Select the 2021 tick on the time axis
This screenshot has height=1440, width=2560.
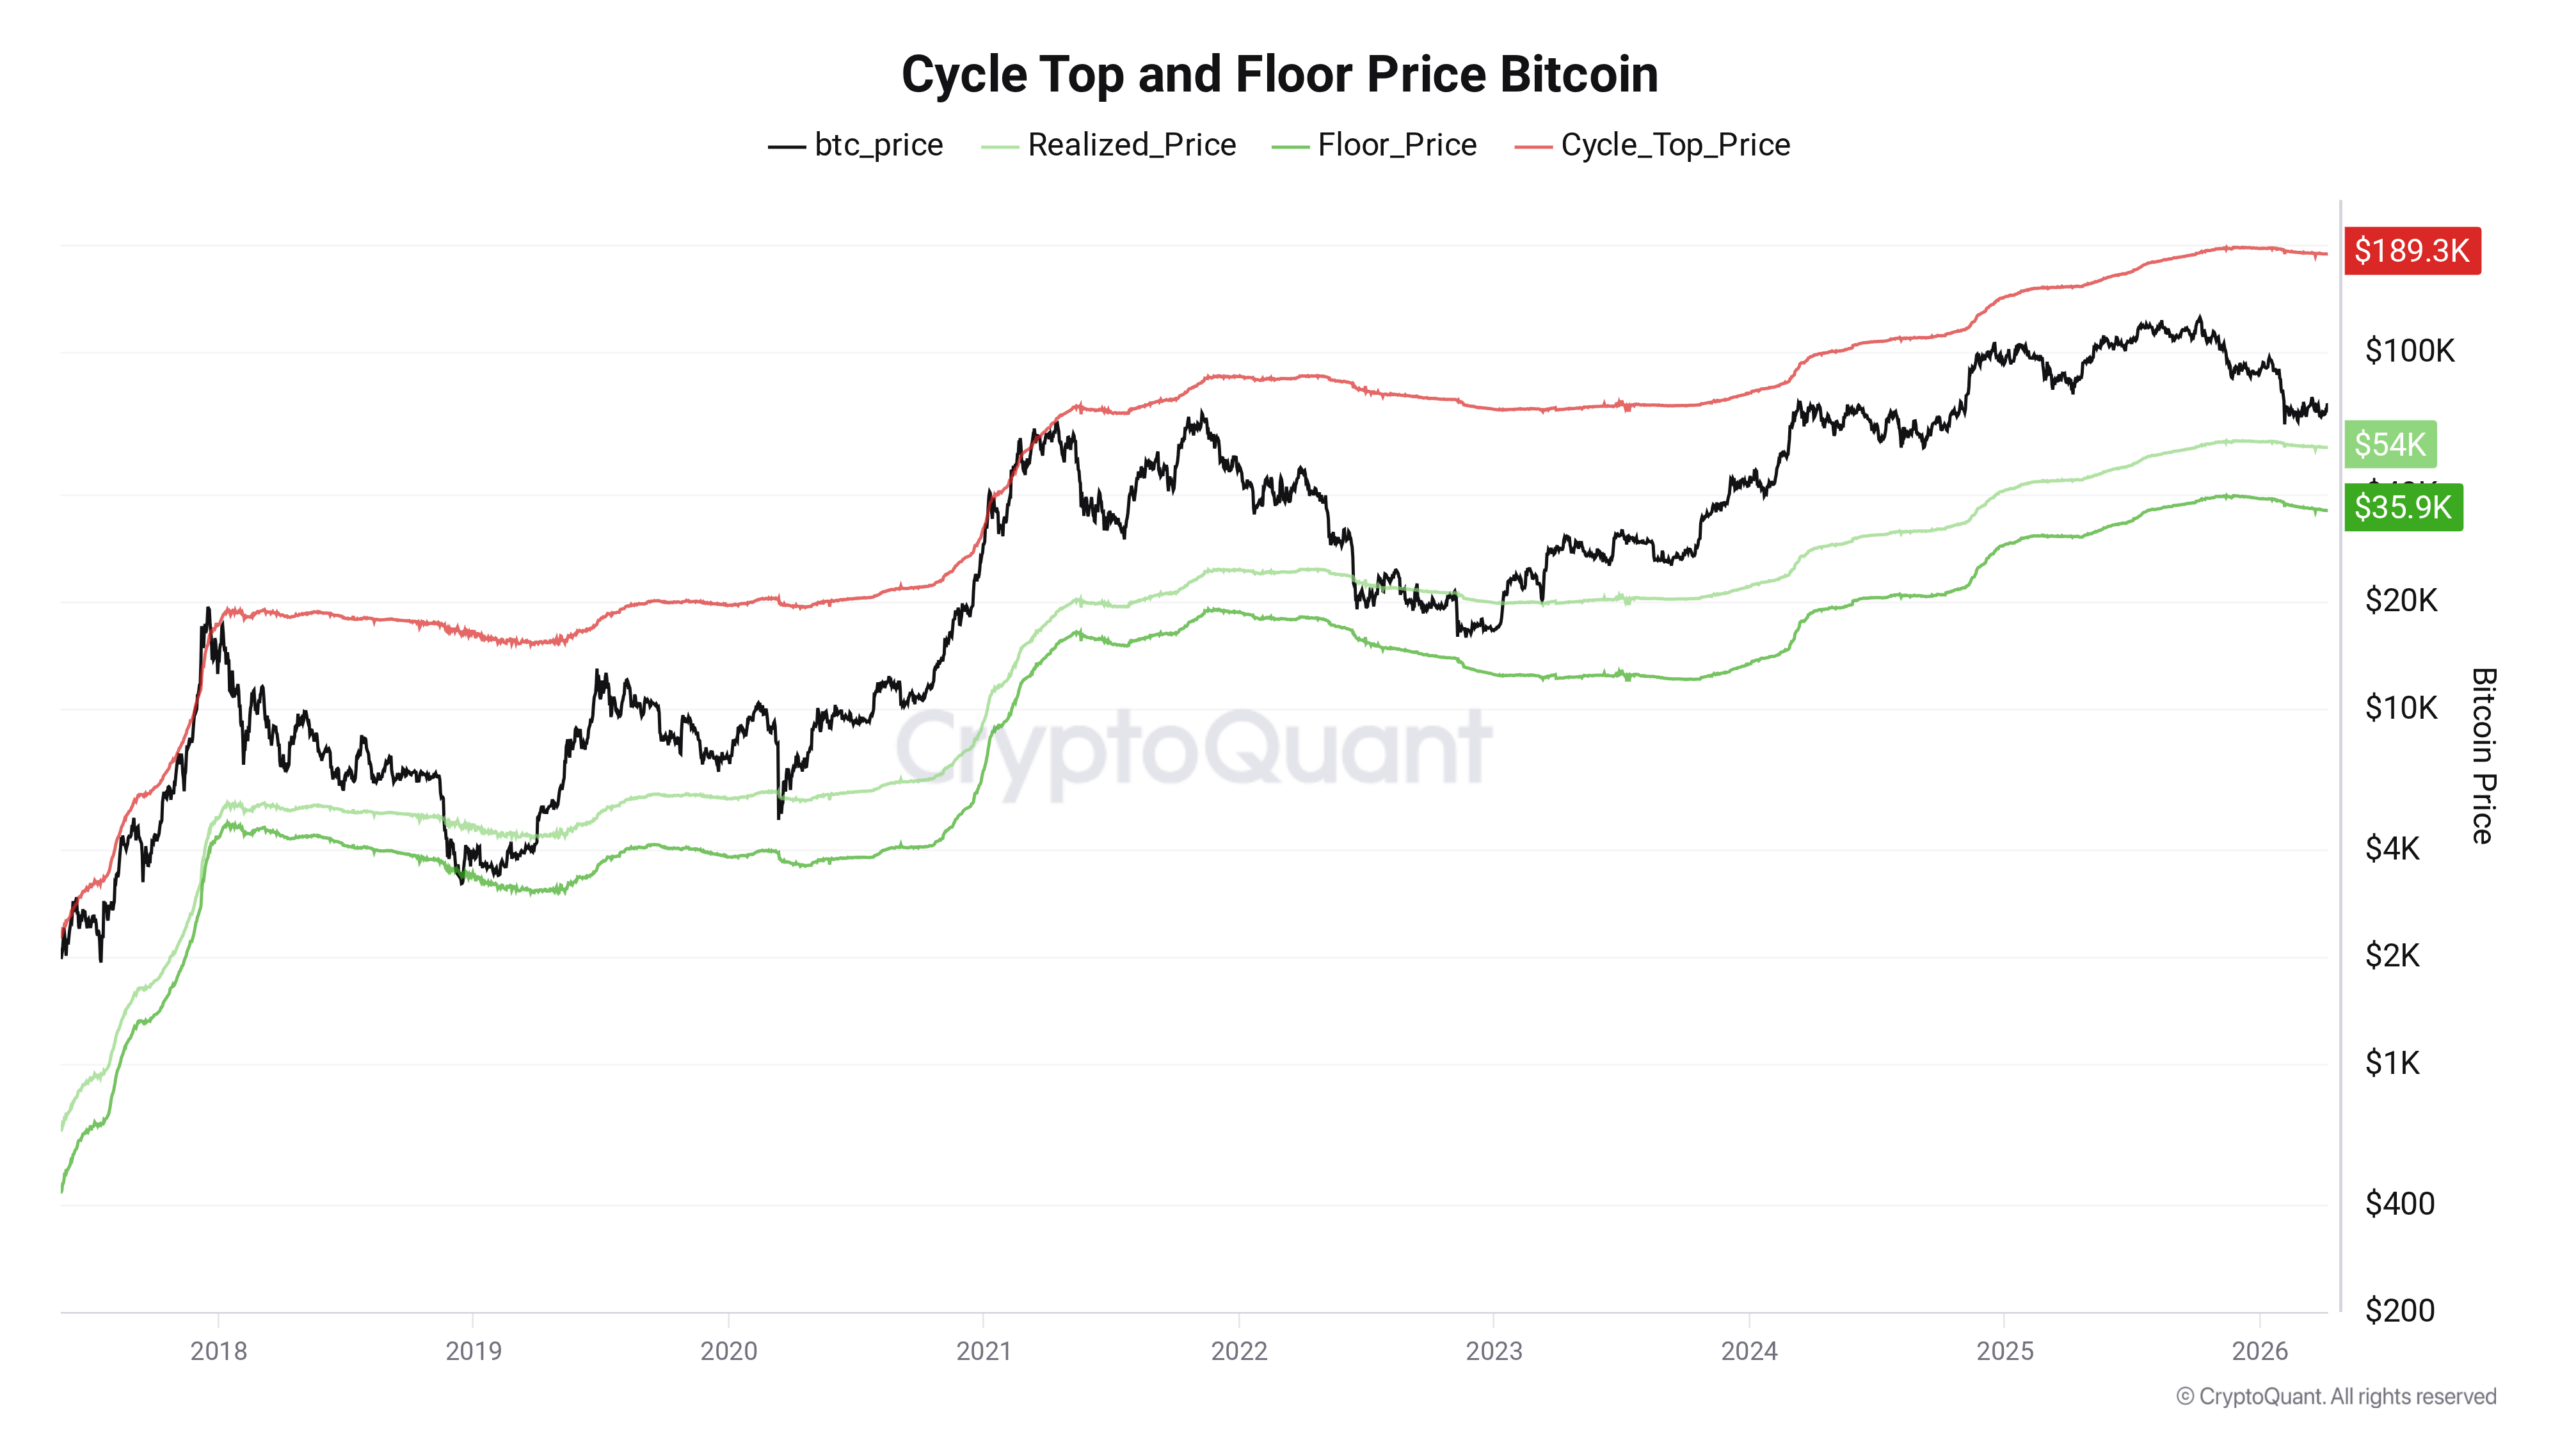coord(983,1351)
